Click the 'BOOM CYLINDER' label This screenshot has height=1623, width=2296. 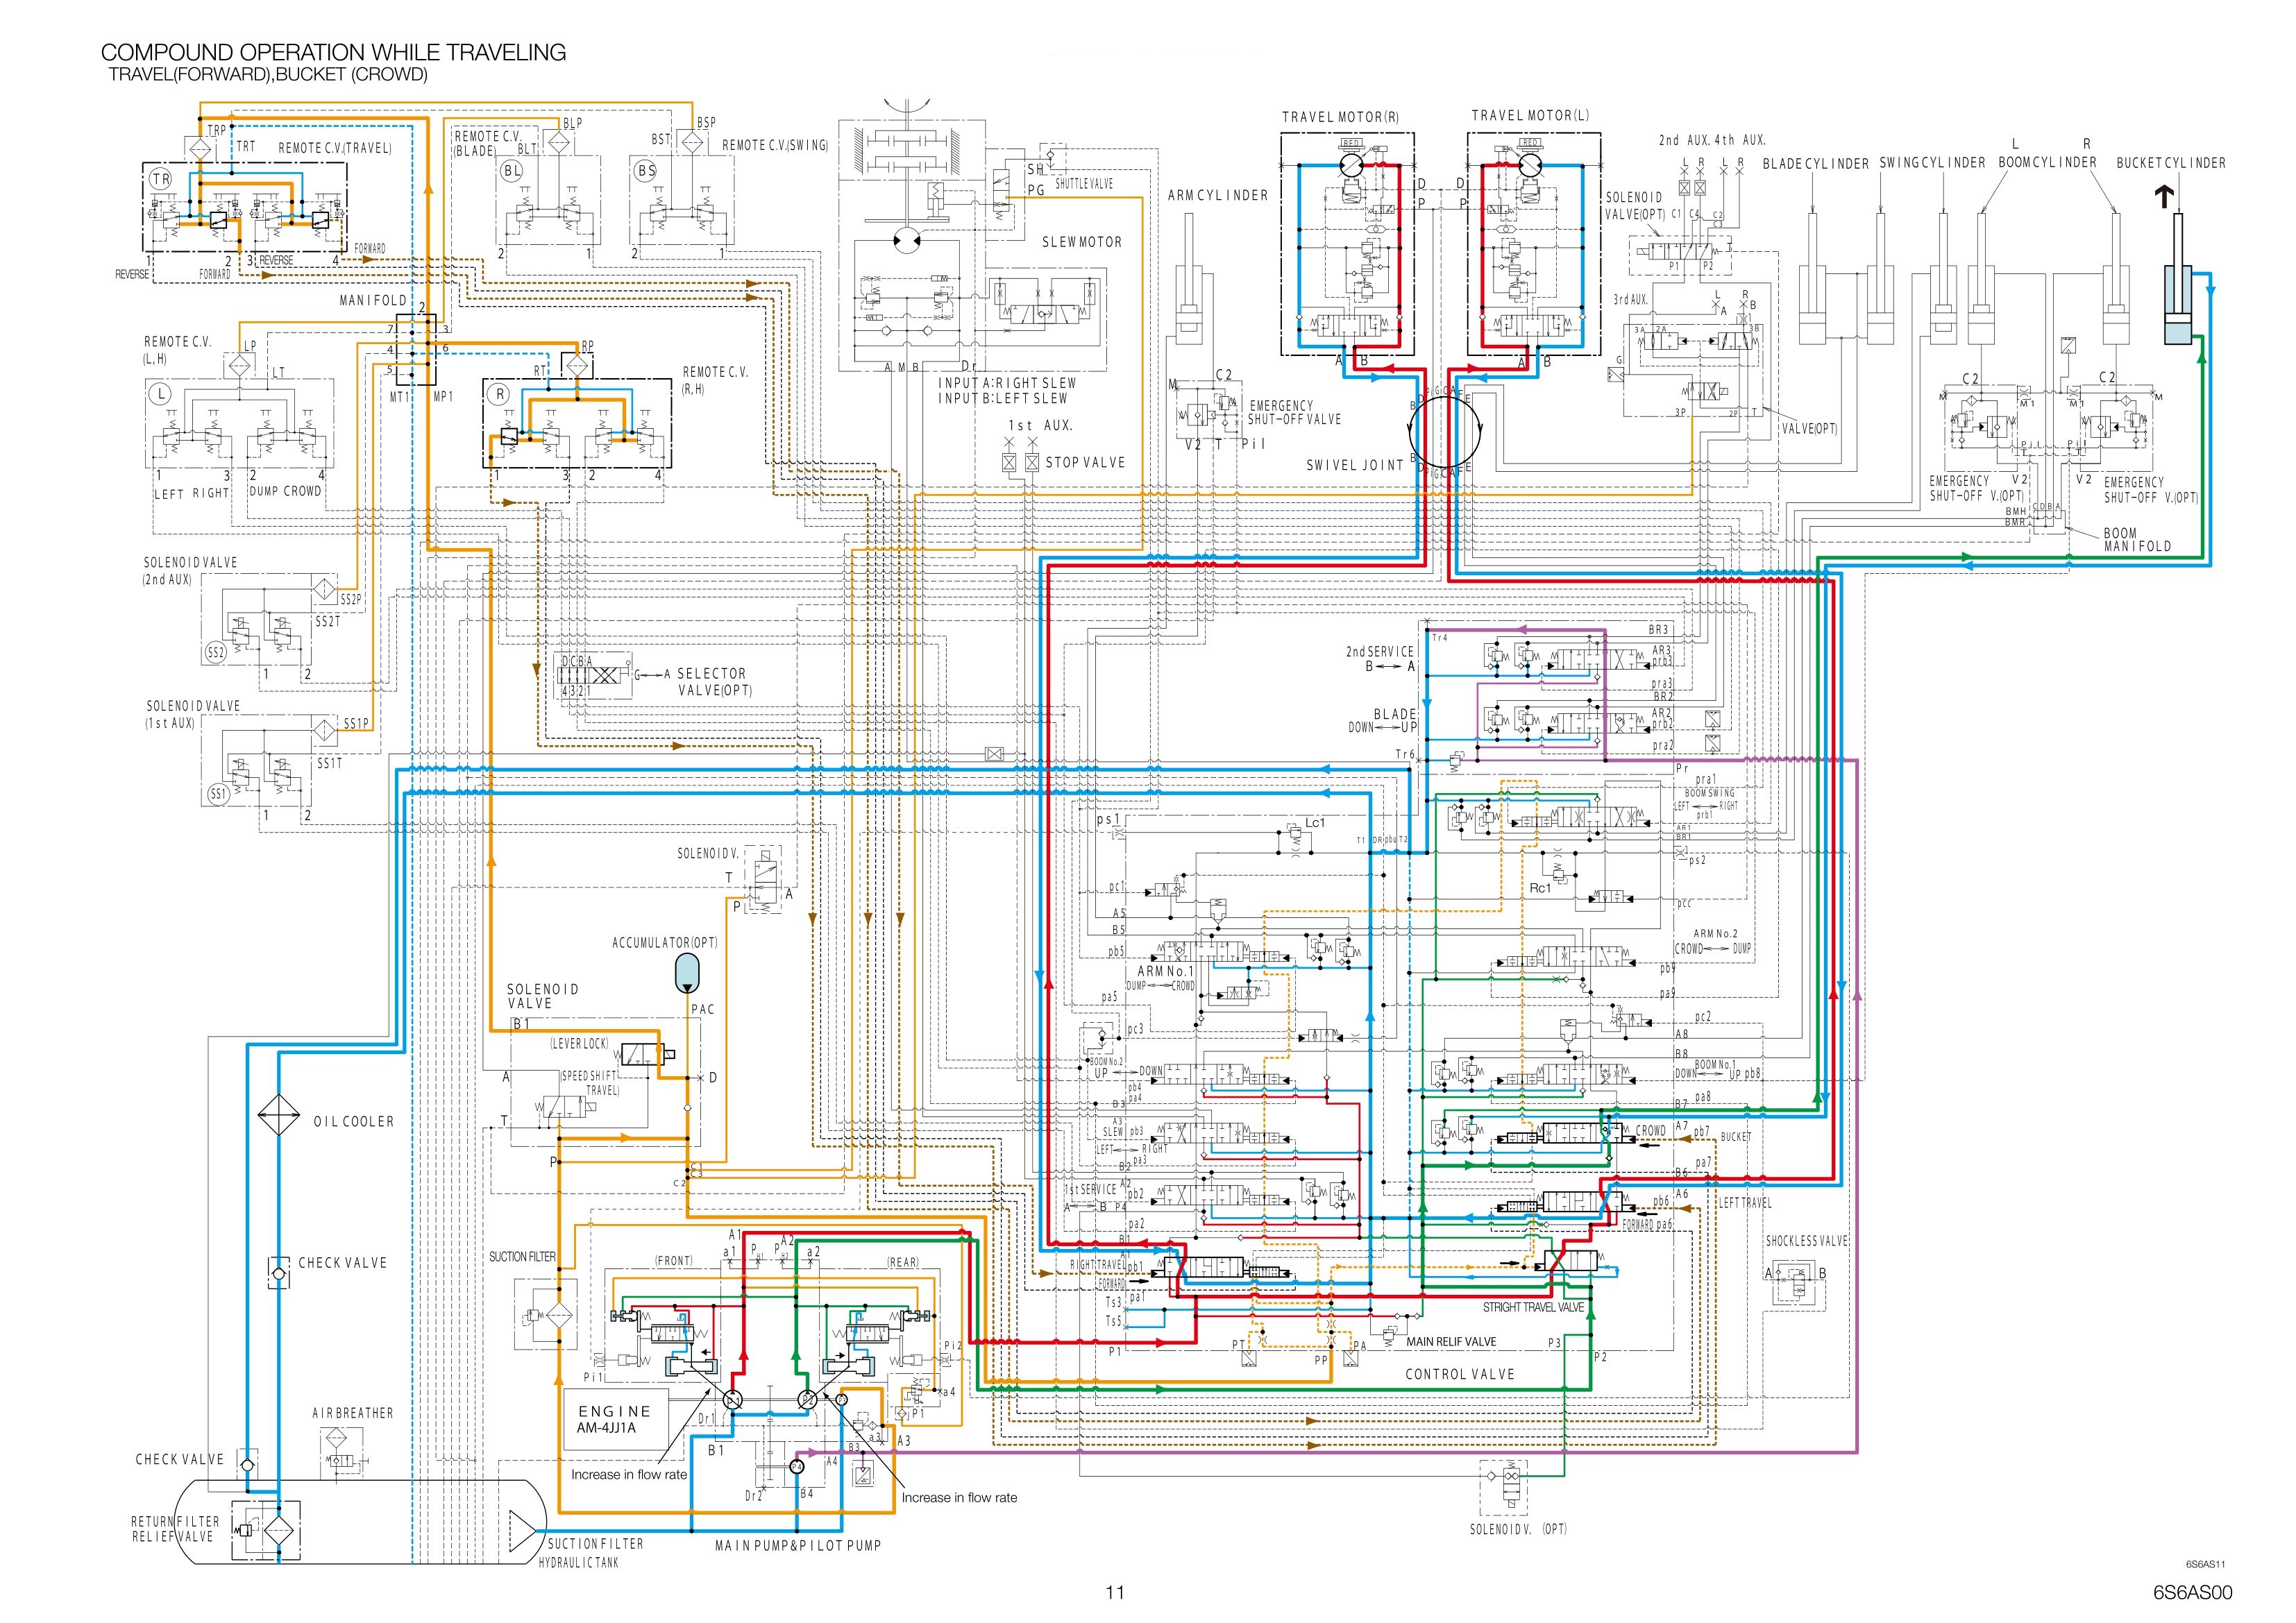click(x=2048, y=162)
